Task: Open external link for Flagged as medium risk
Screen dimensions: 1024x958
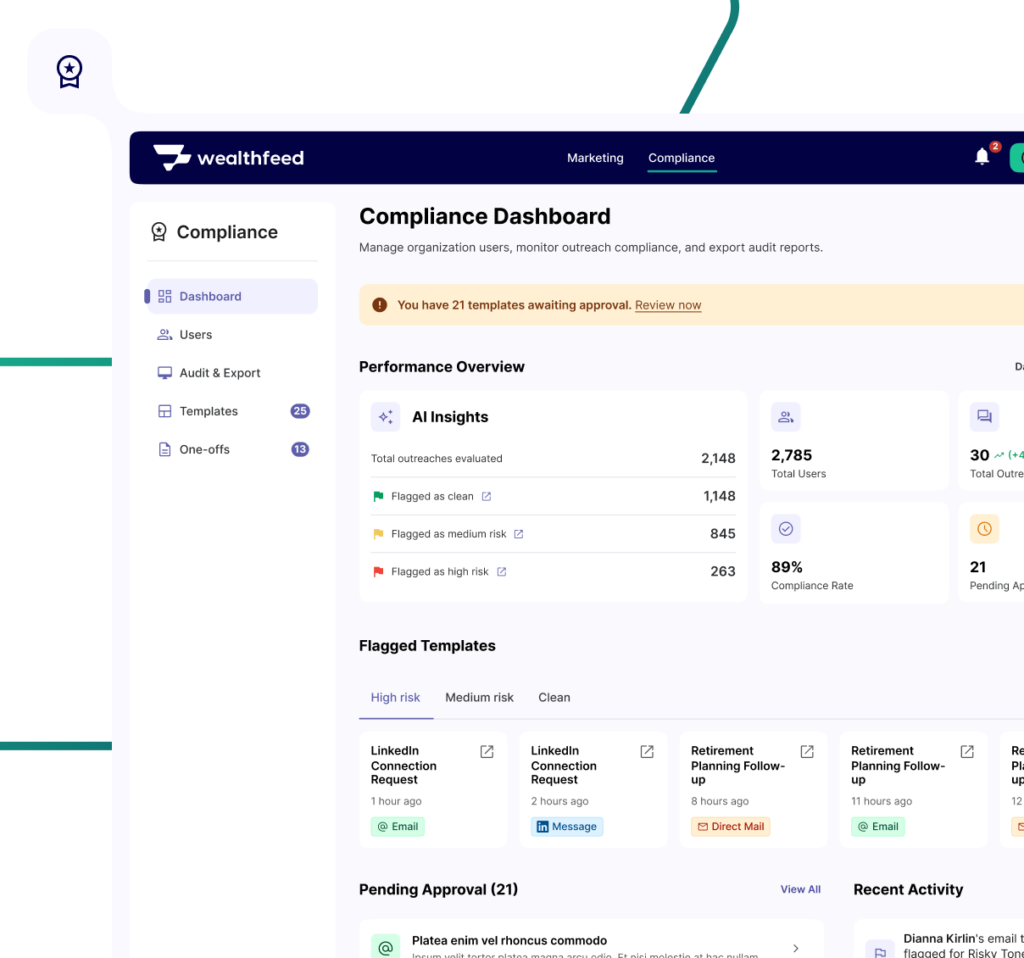Action: (518, 534)
